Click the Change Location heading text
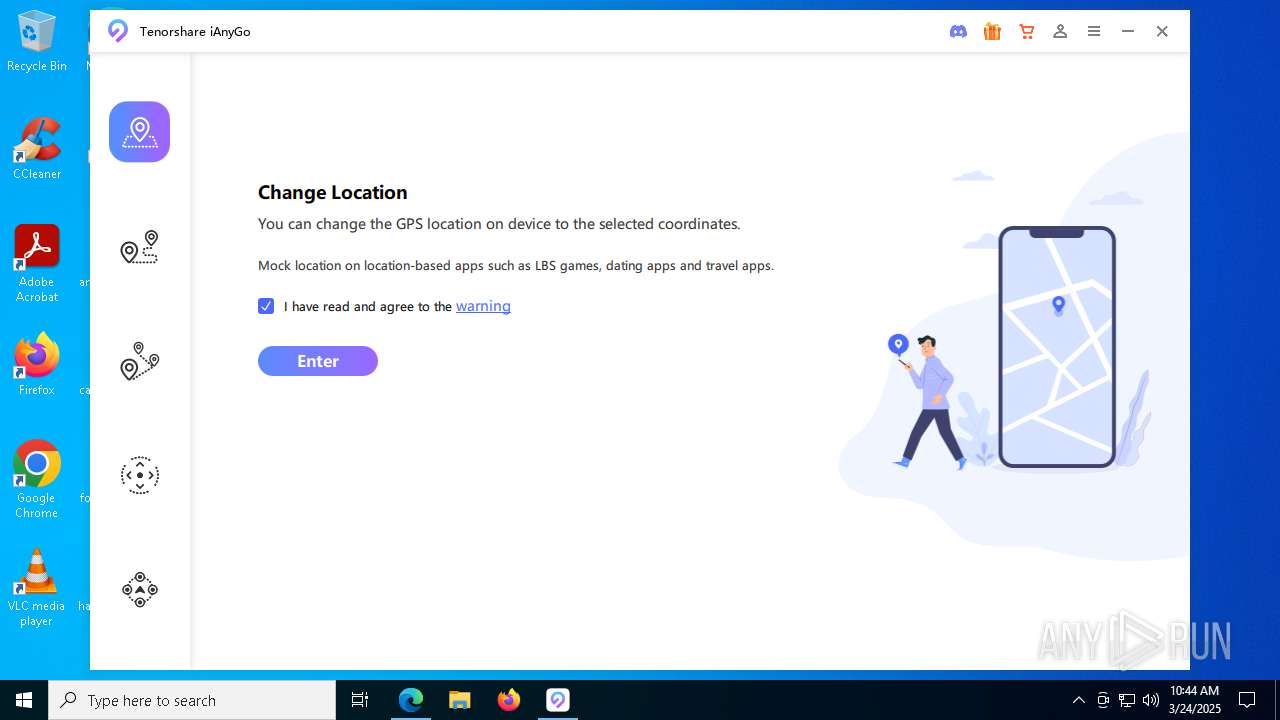Screen dimensions: 1280x720 [x=333, y=192]
